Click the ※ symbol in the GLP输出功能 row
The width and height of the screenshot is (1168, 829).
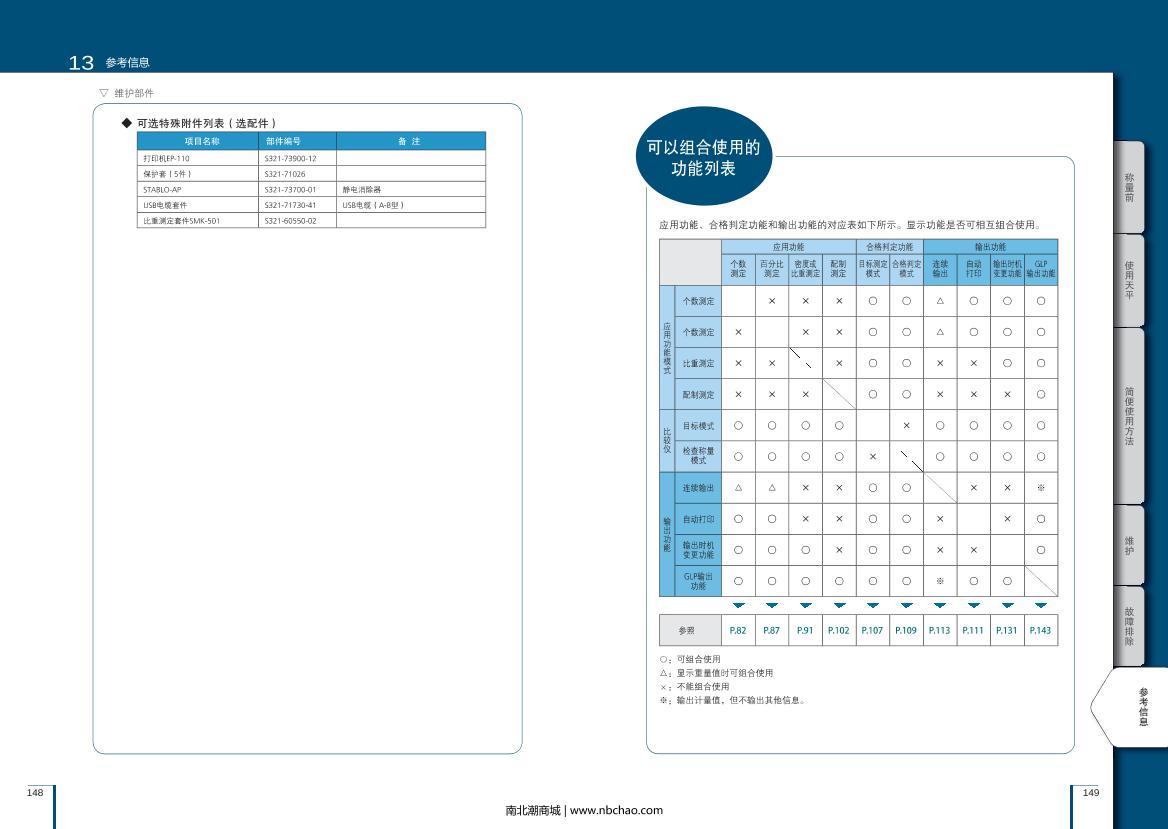click(940, 580)
